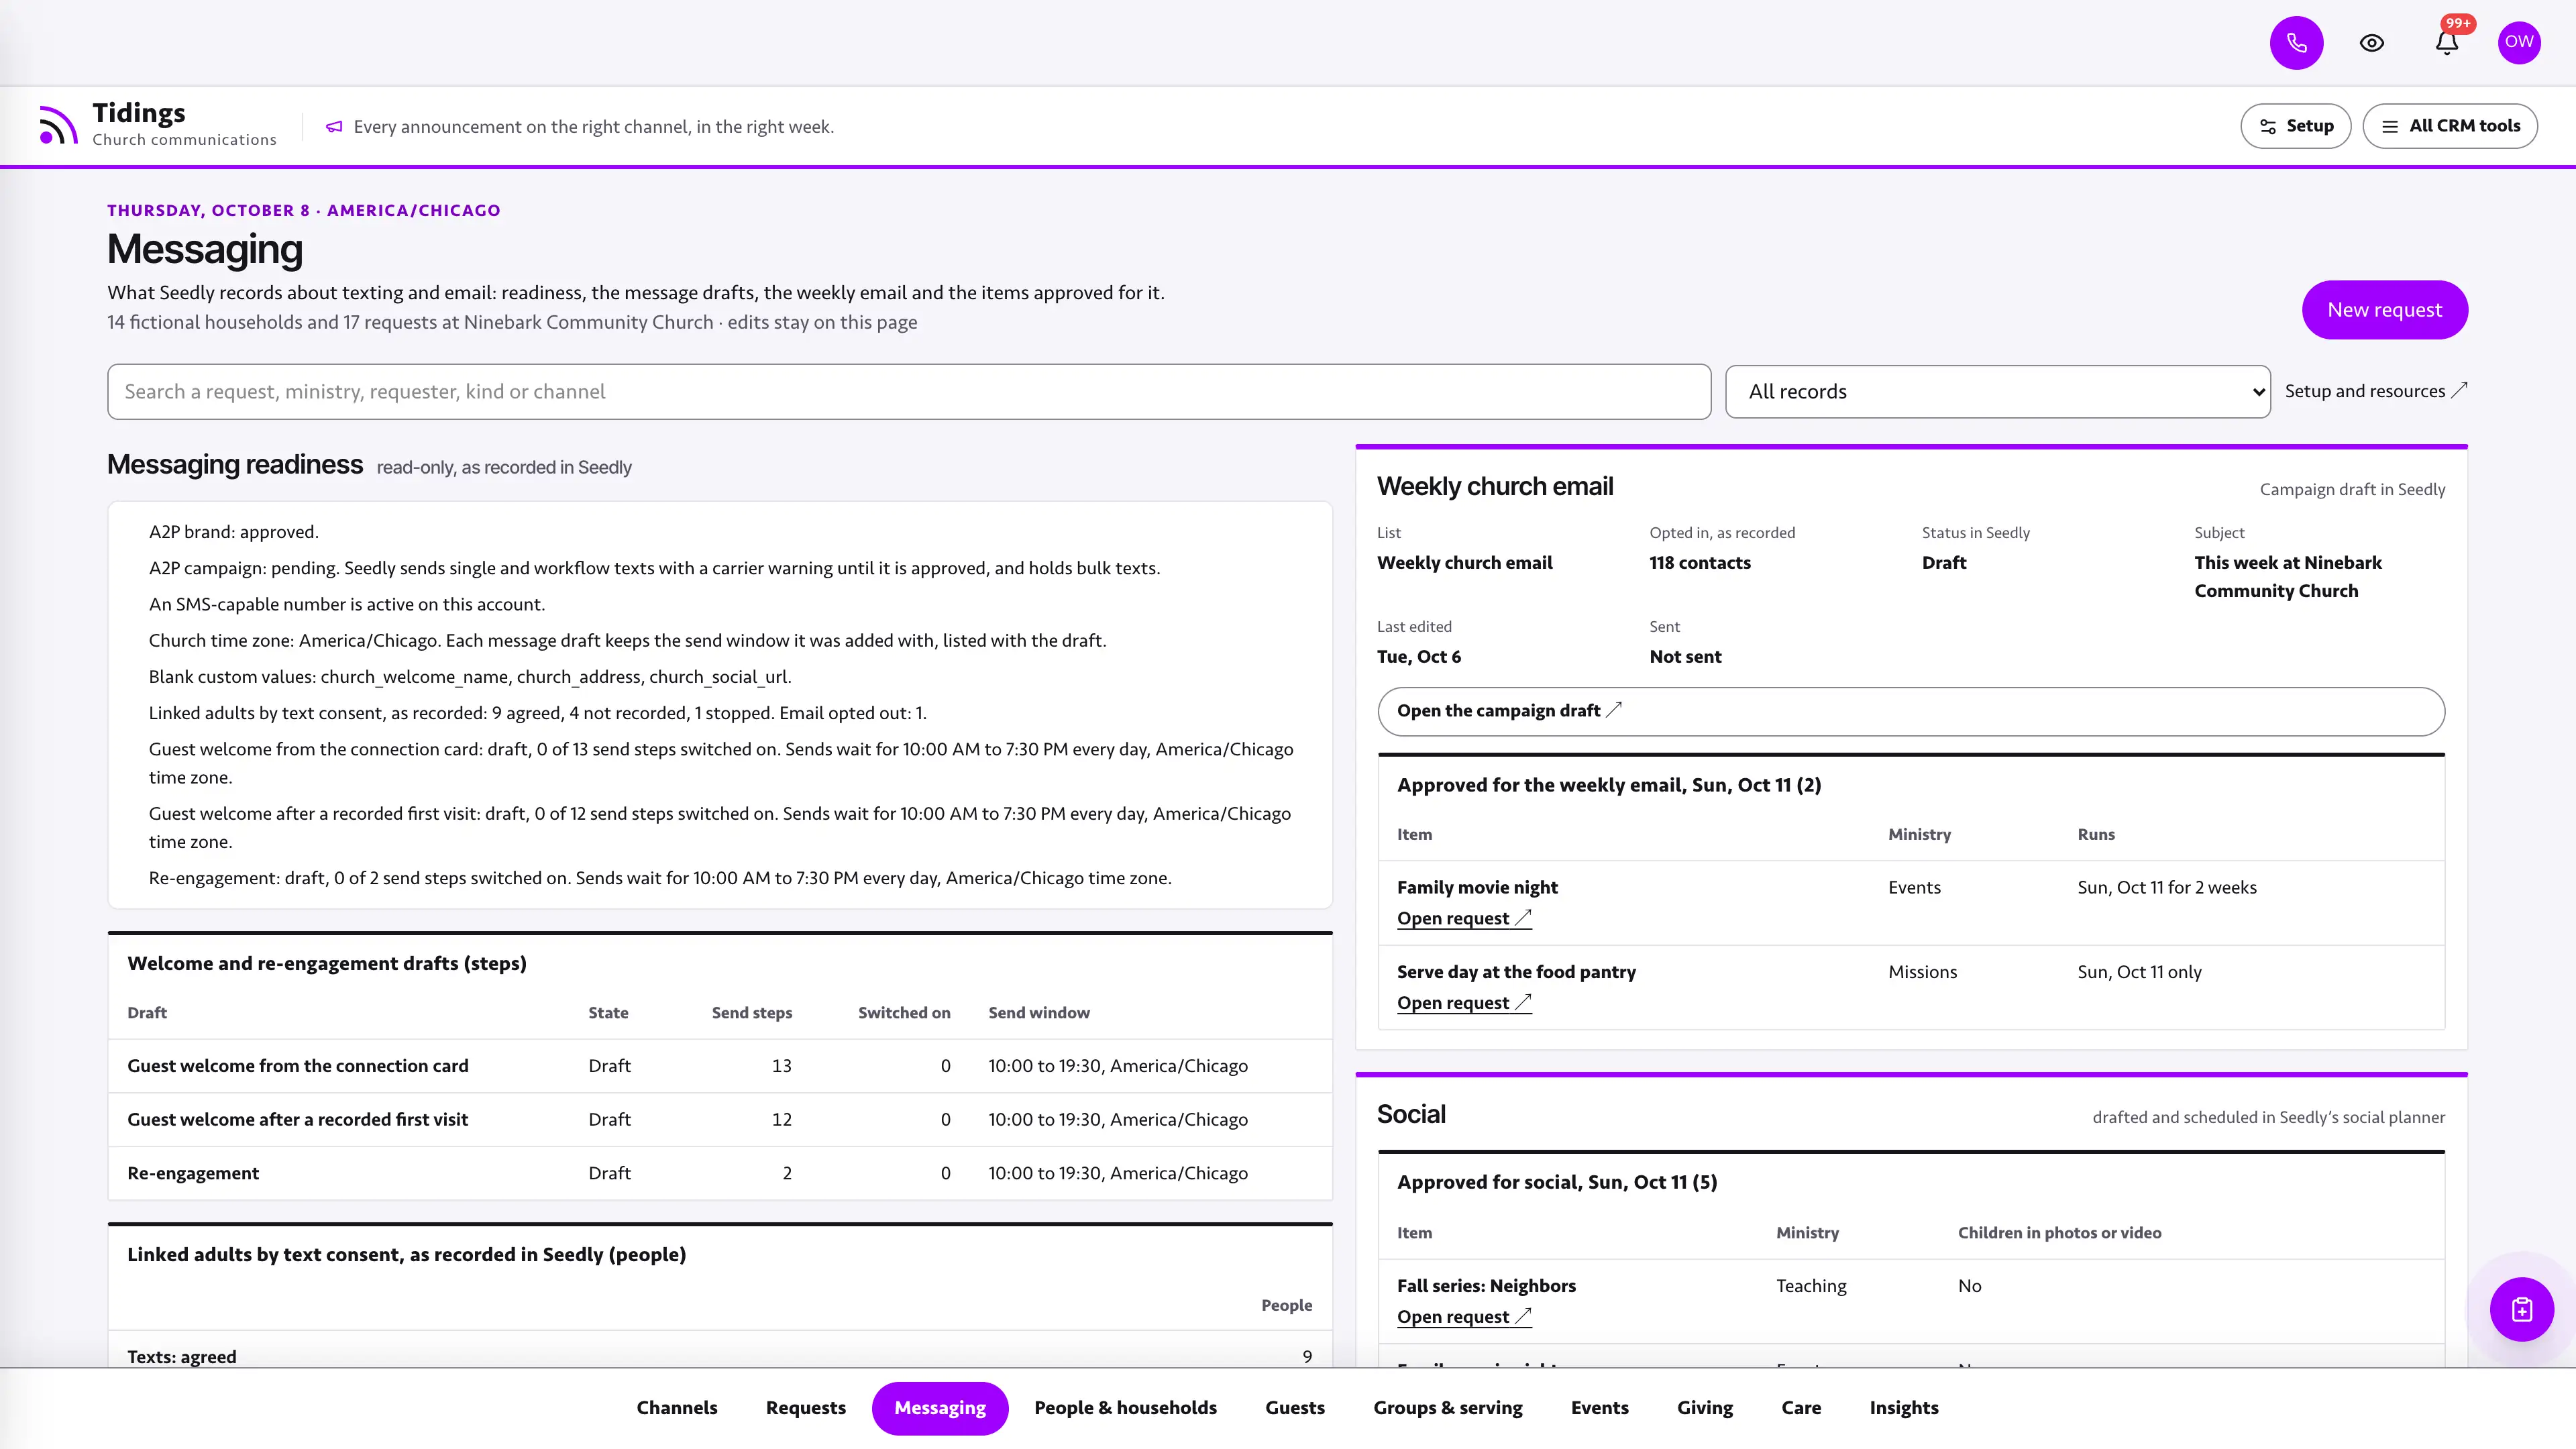Follow the Setup and resources link

tap(2375, 391)
